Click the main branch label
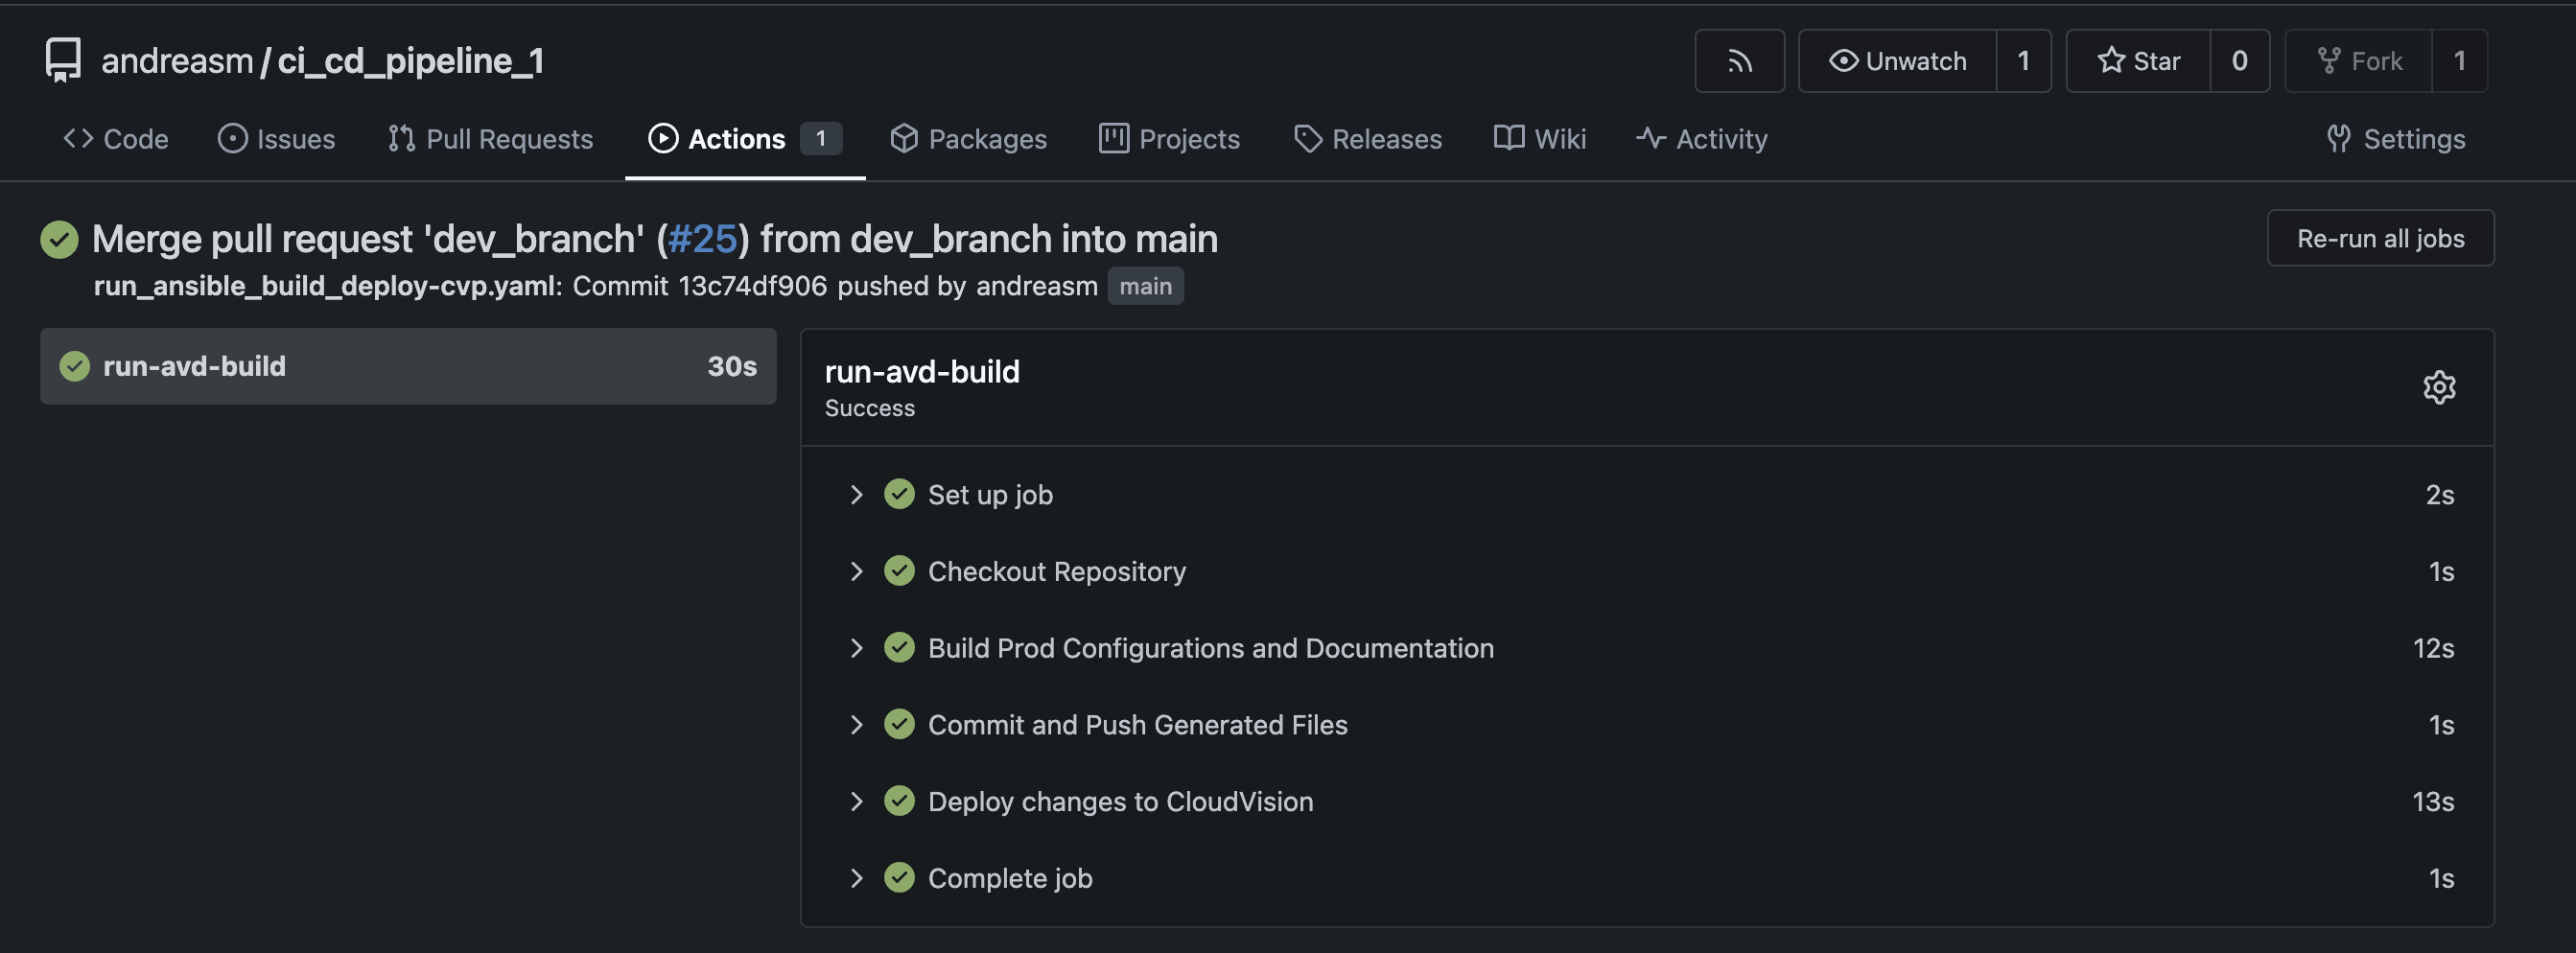 pos(1145,286)
